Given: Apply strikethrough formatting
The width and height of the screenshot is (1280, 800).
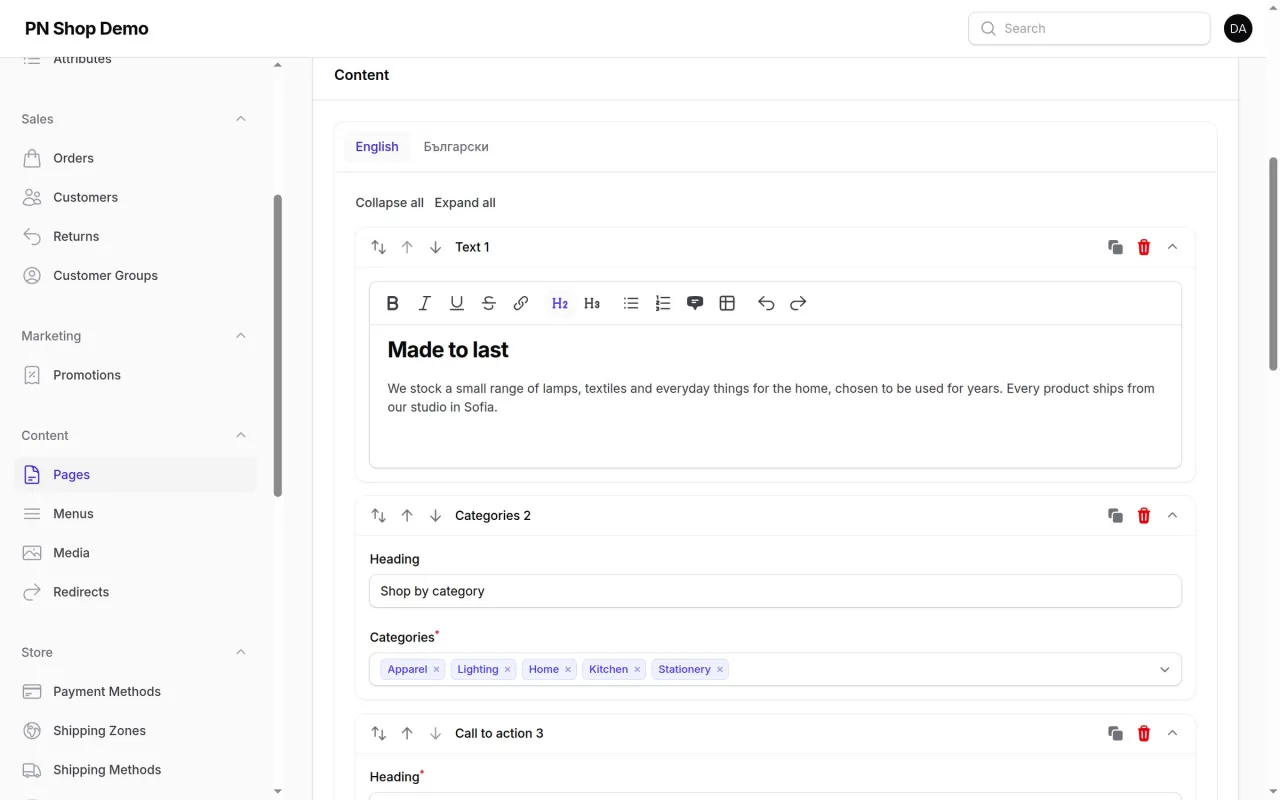Looking at the screenshot, I should [489, 303].
